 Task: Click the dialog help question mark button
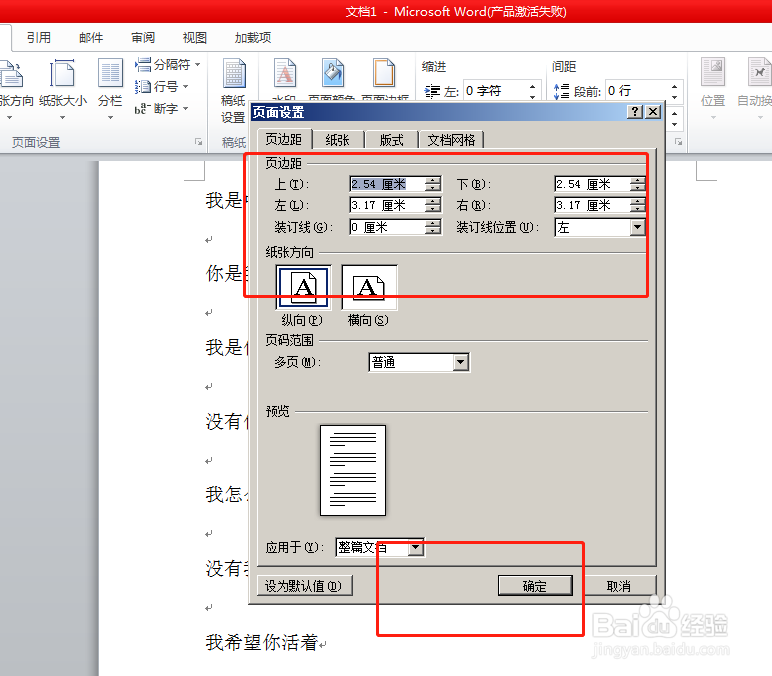(x=635, y=112)
